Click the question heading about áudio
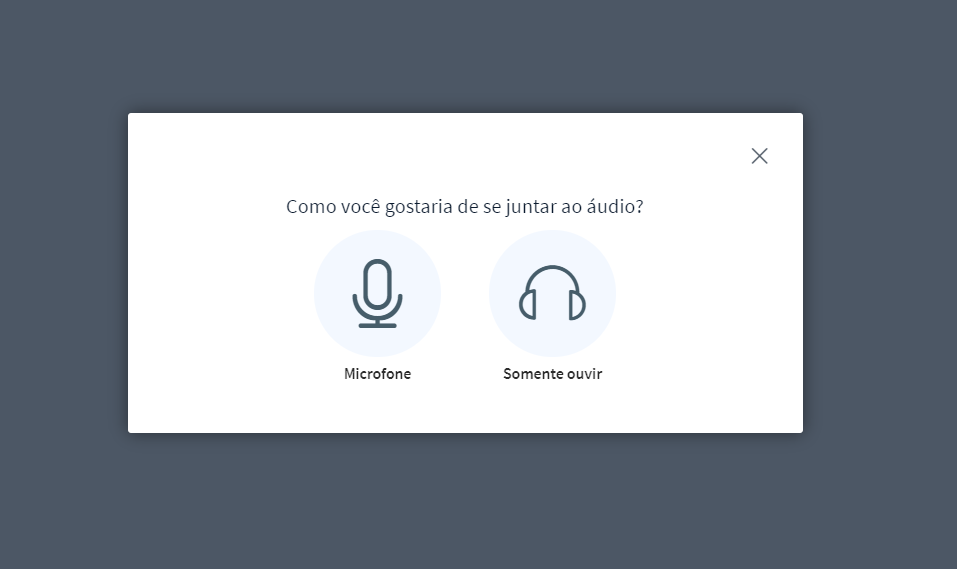Viewport: 957px width, 569px height. tap(464, 206)
